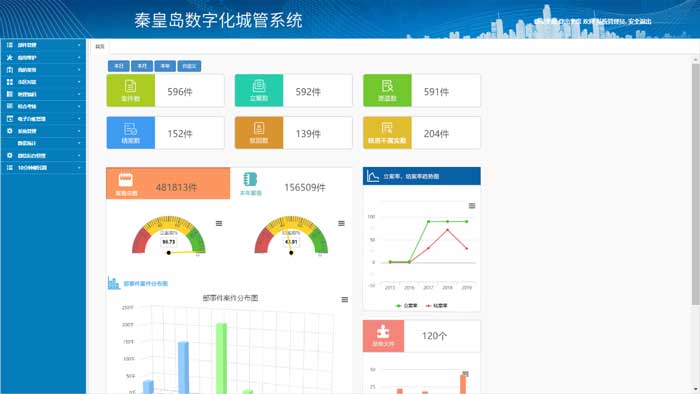Click the brown-orange tile icon beside 139件

[x=259, y=129]
